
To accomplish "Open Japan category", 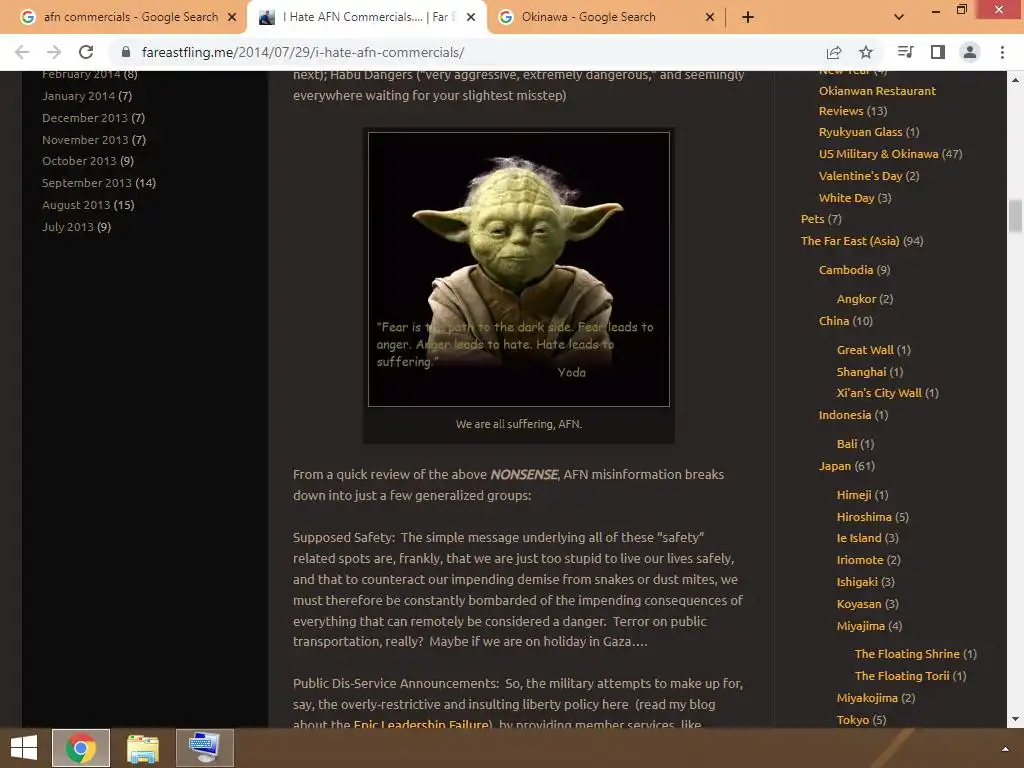I will click(x=835, y=466).
